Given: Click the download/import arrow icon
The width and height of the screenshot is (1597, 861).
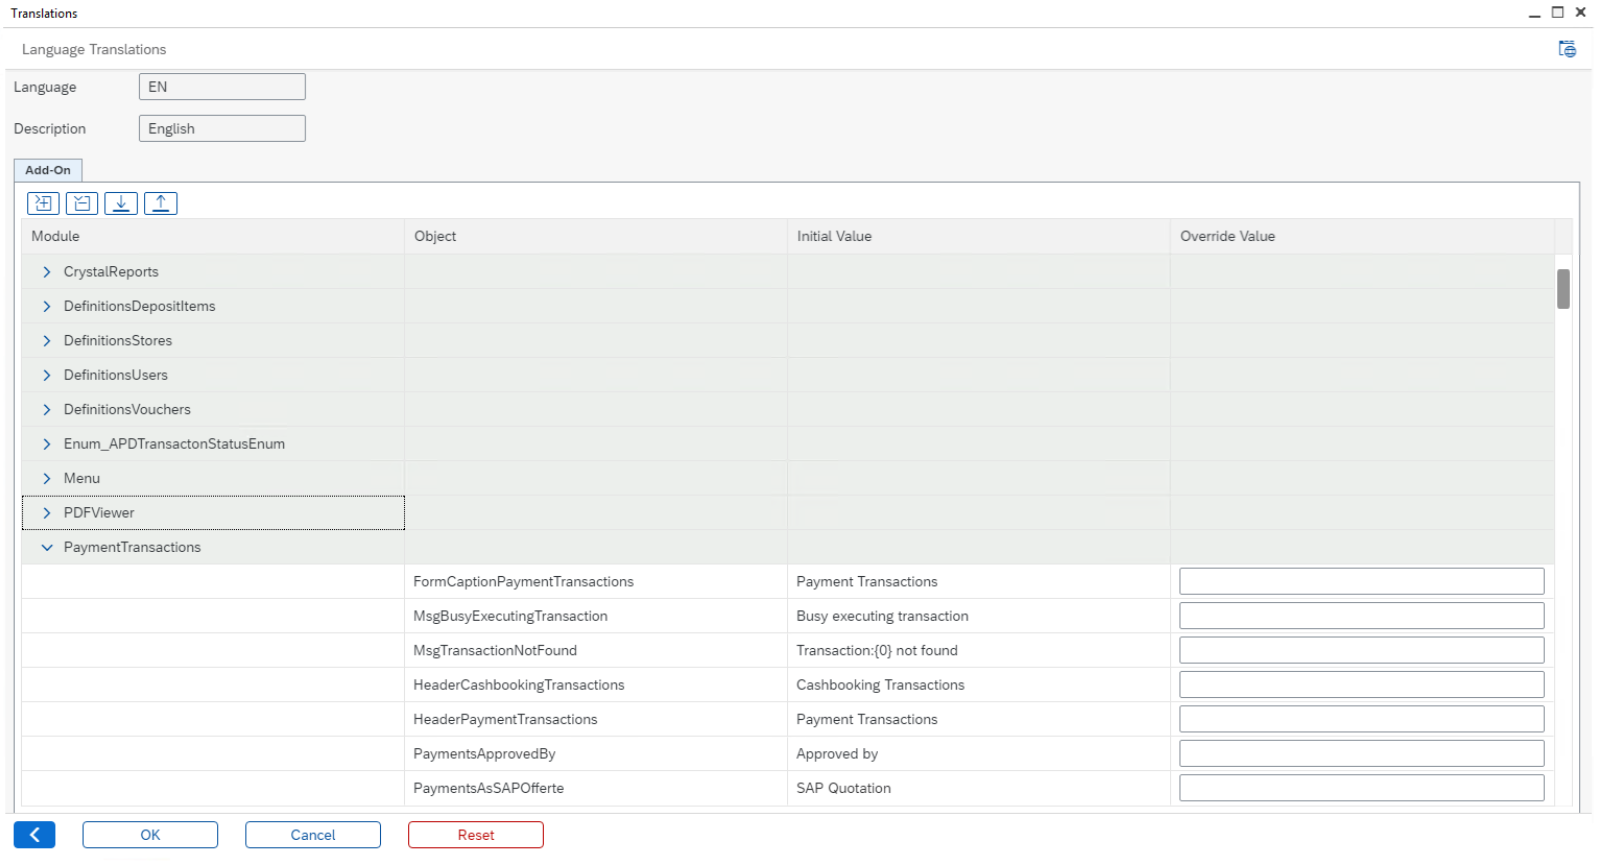Looking at the screenshot, I should 121,204.
